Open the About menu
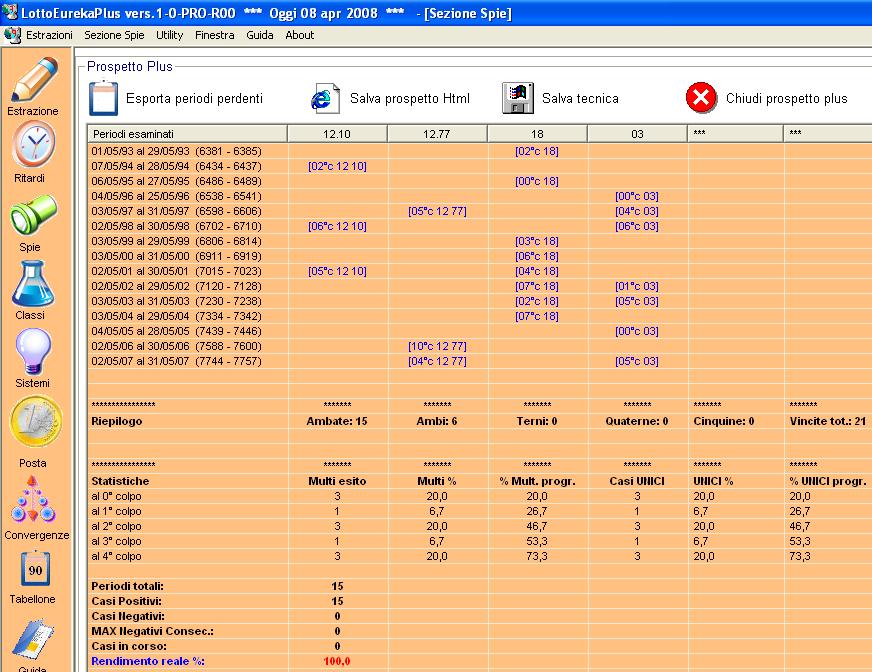Image resolution: width=872 pixels, height=672 pixels. tap(300, 35)
